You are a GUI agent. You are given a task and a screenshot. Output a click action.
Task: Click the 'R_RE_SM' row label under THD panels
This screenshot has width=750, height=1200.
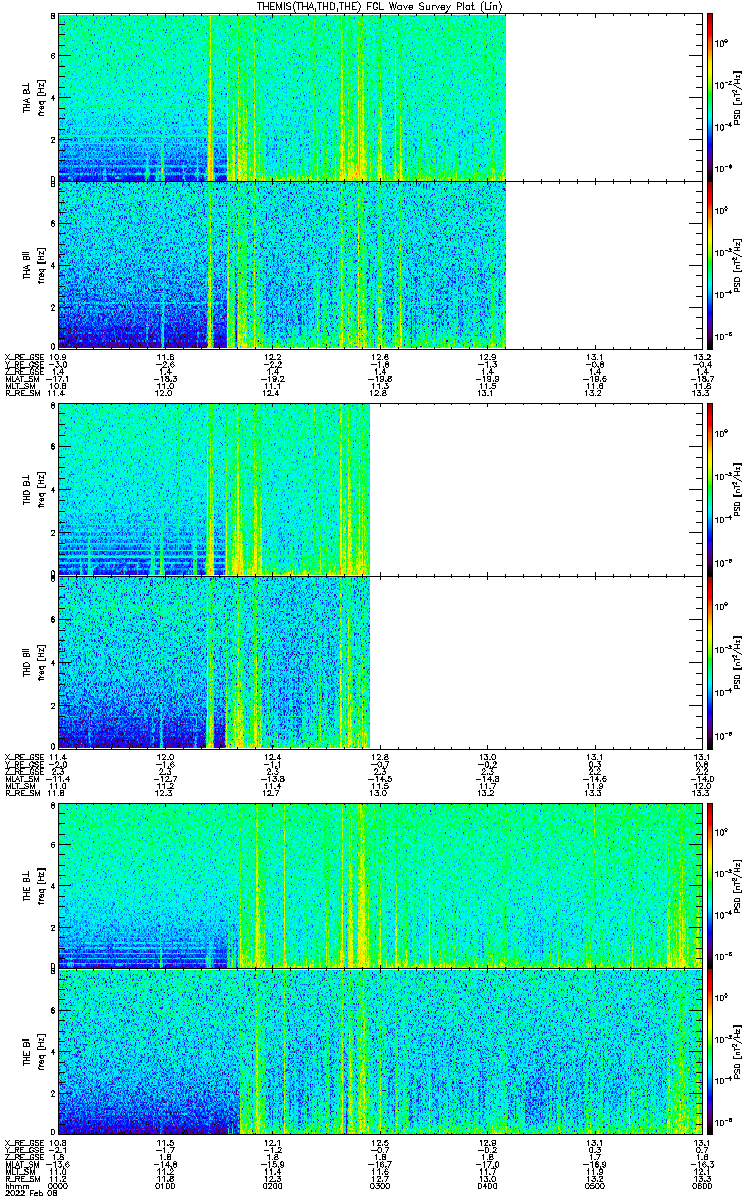click(22, 792)
